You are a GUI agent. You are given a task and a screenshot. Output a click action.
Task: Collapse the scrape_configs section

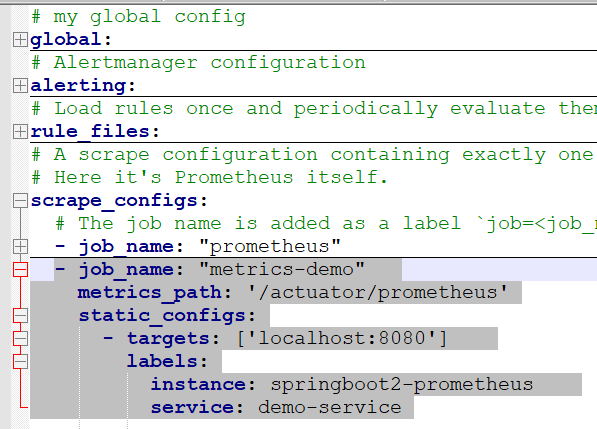tap(20, 200)
